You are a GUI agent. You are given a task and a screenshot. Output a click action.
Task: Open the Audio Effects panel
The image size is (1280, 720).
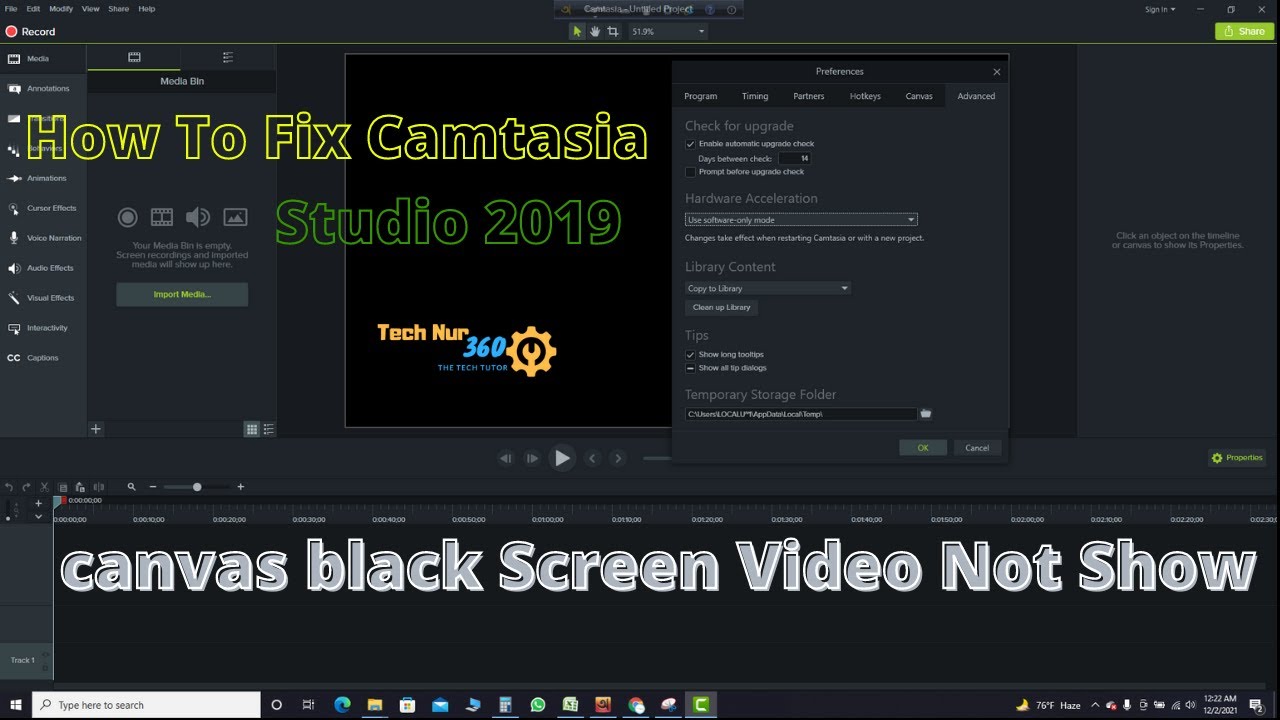[x=43, y=268]
